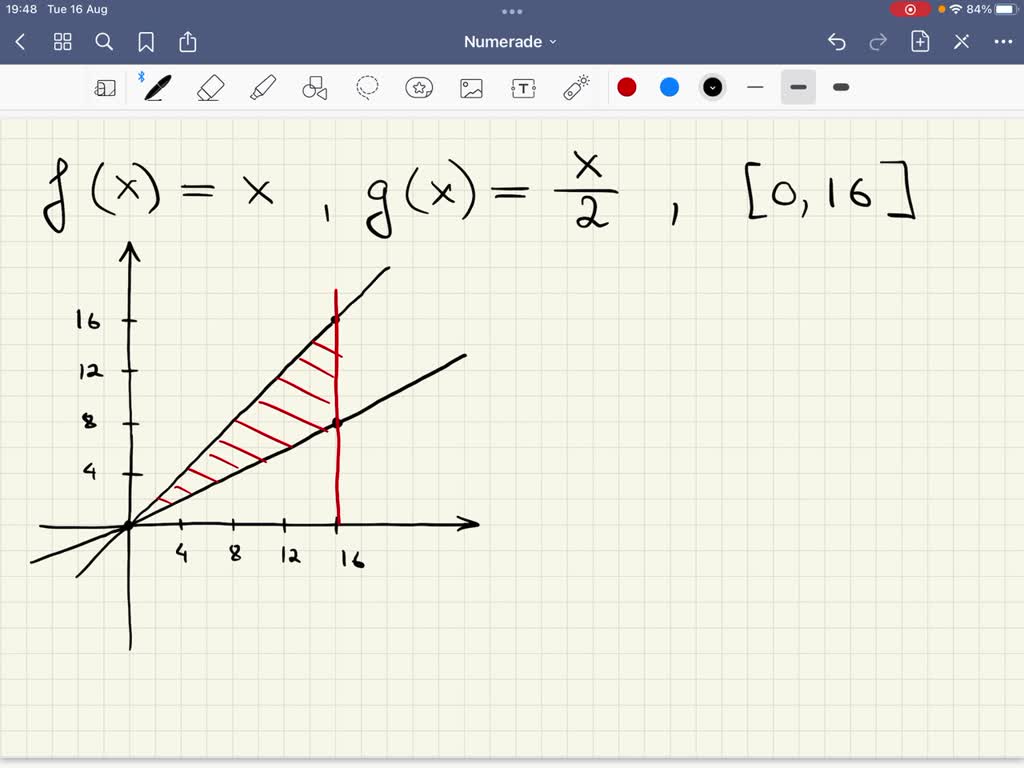Open the Stickers tool

coord(419,87)
